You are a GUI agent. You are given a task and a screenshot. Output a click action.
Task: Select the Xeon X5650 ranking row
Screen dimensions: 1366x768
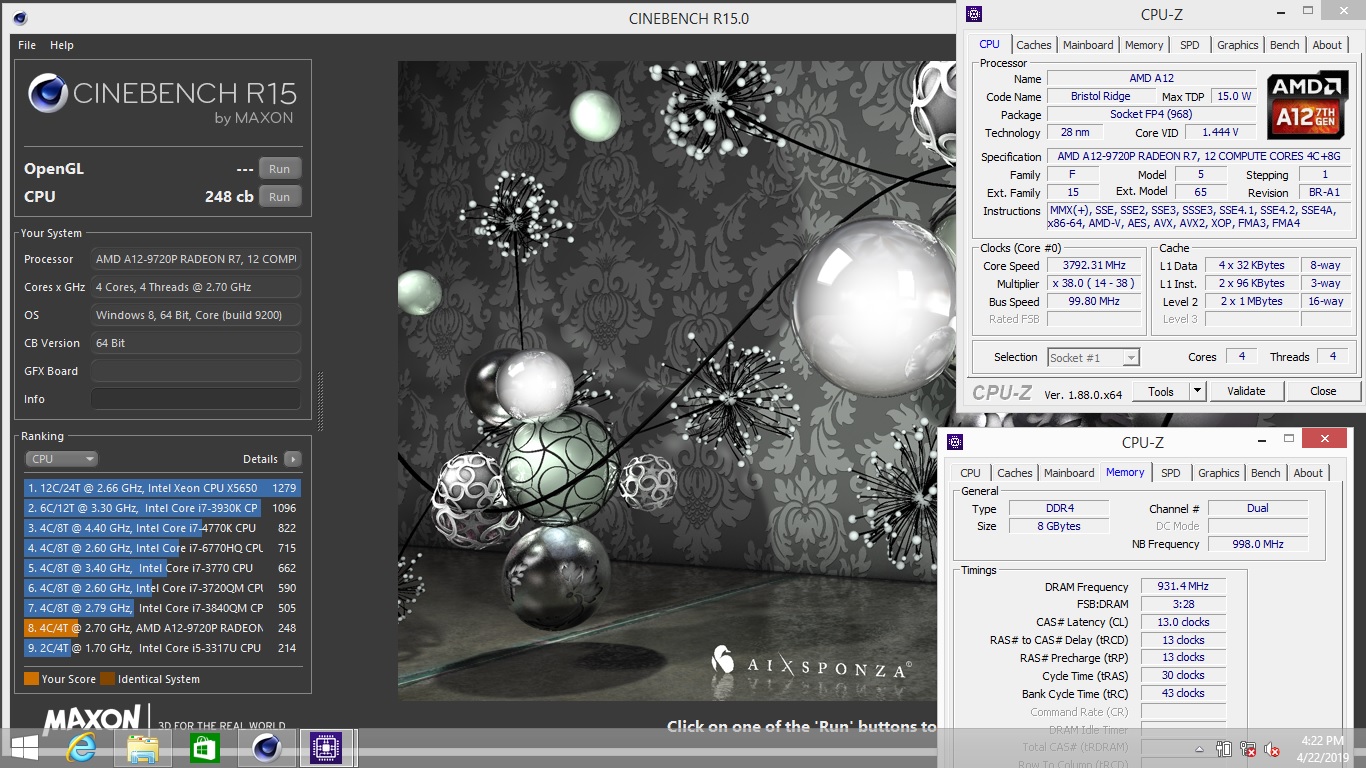(163, 488)
